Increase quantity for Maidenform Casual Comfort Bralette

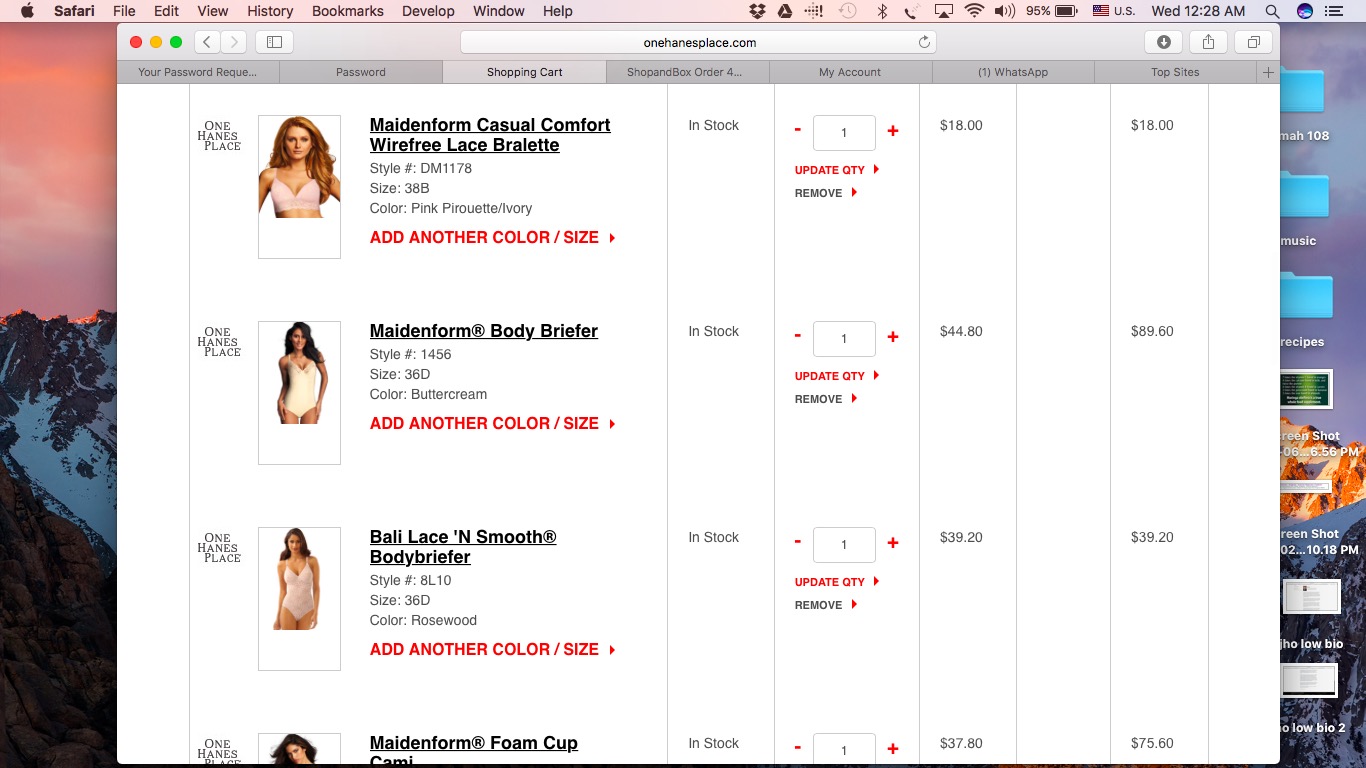tap(893, 131)
